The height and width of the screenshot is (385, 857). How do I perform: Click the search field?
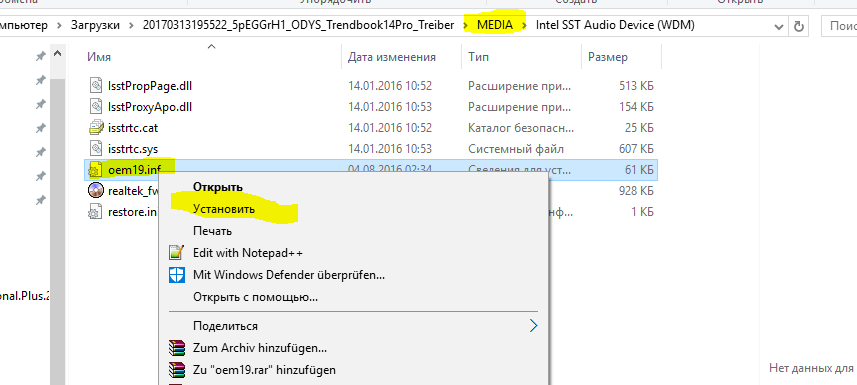pos(839,26)
